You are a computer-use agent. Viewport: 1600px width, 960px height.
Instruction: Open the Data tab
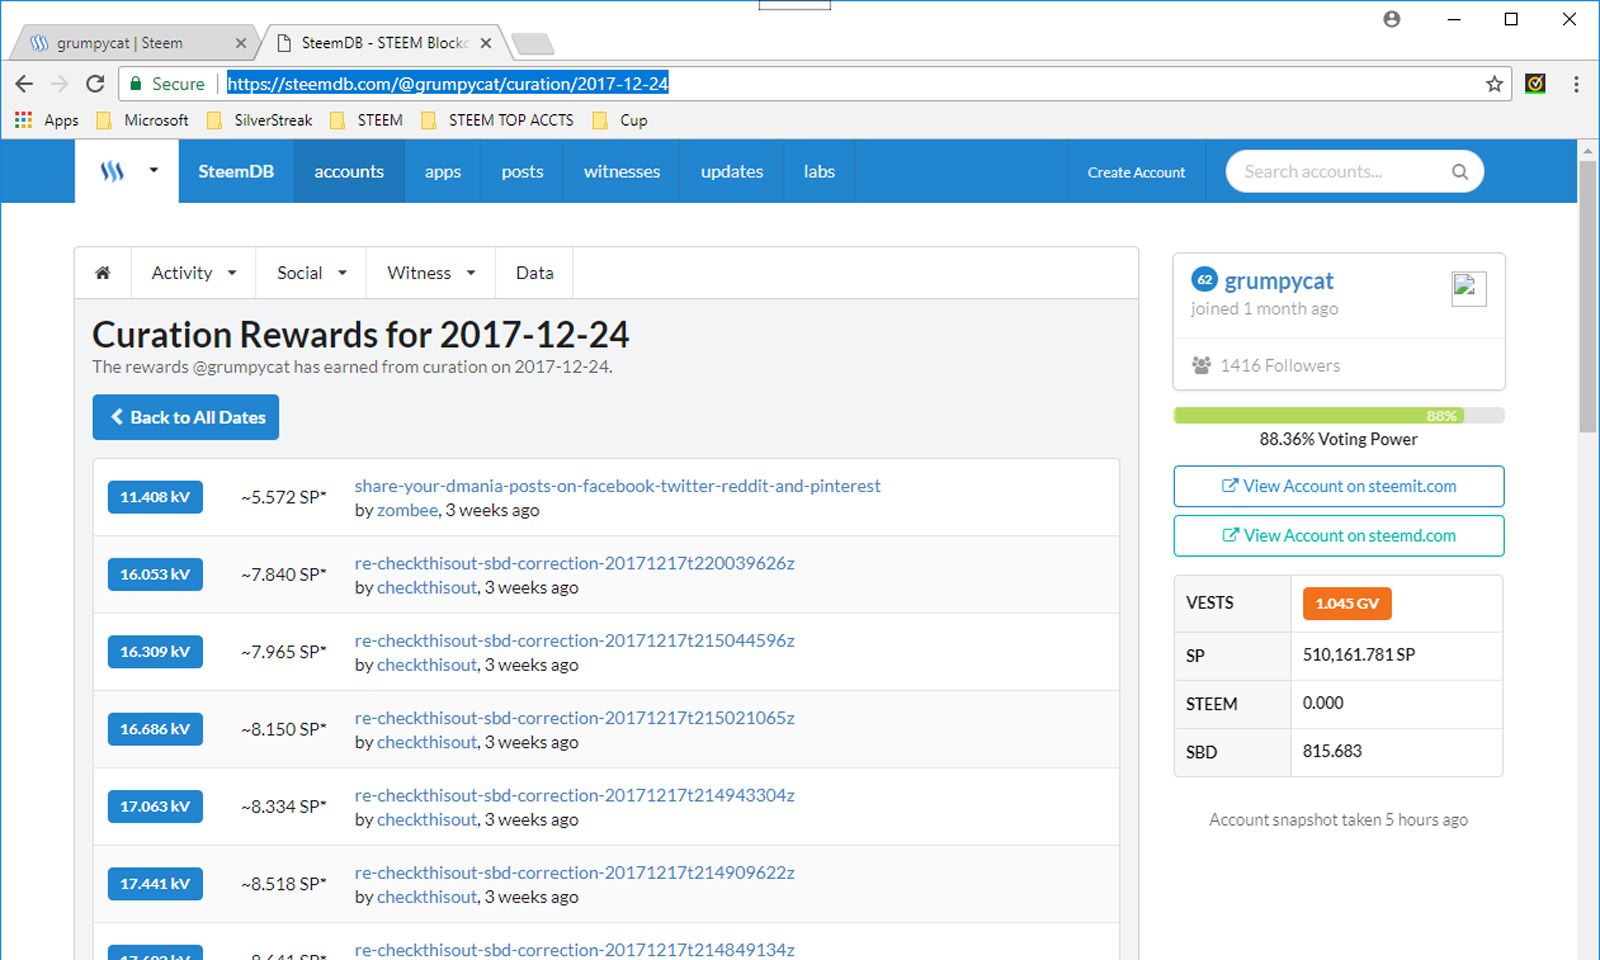click(x=535, y=273)
